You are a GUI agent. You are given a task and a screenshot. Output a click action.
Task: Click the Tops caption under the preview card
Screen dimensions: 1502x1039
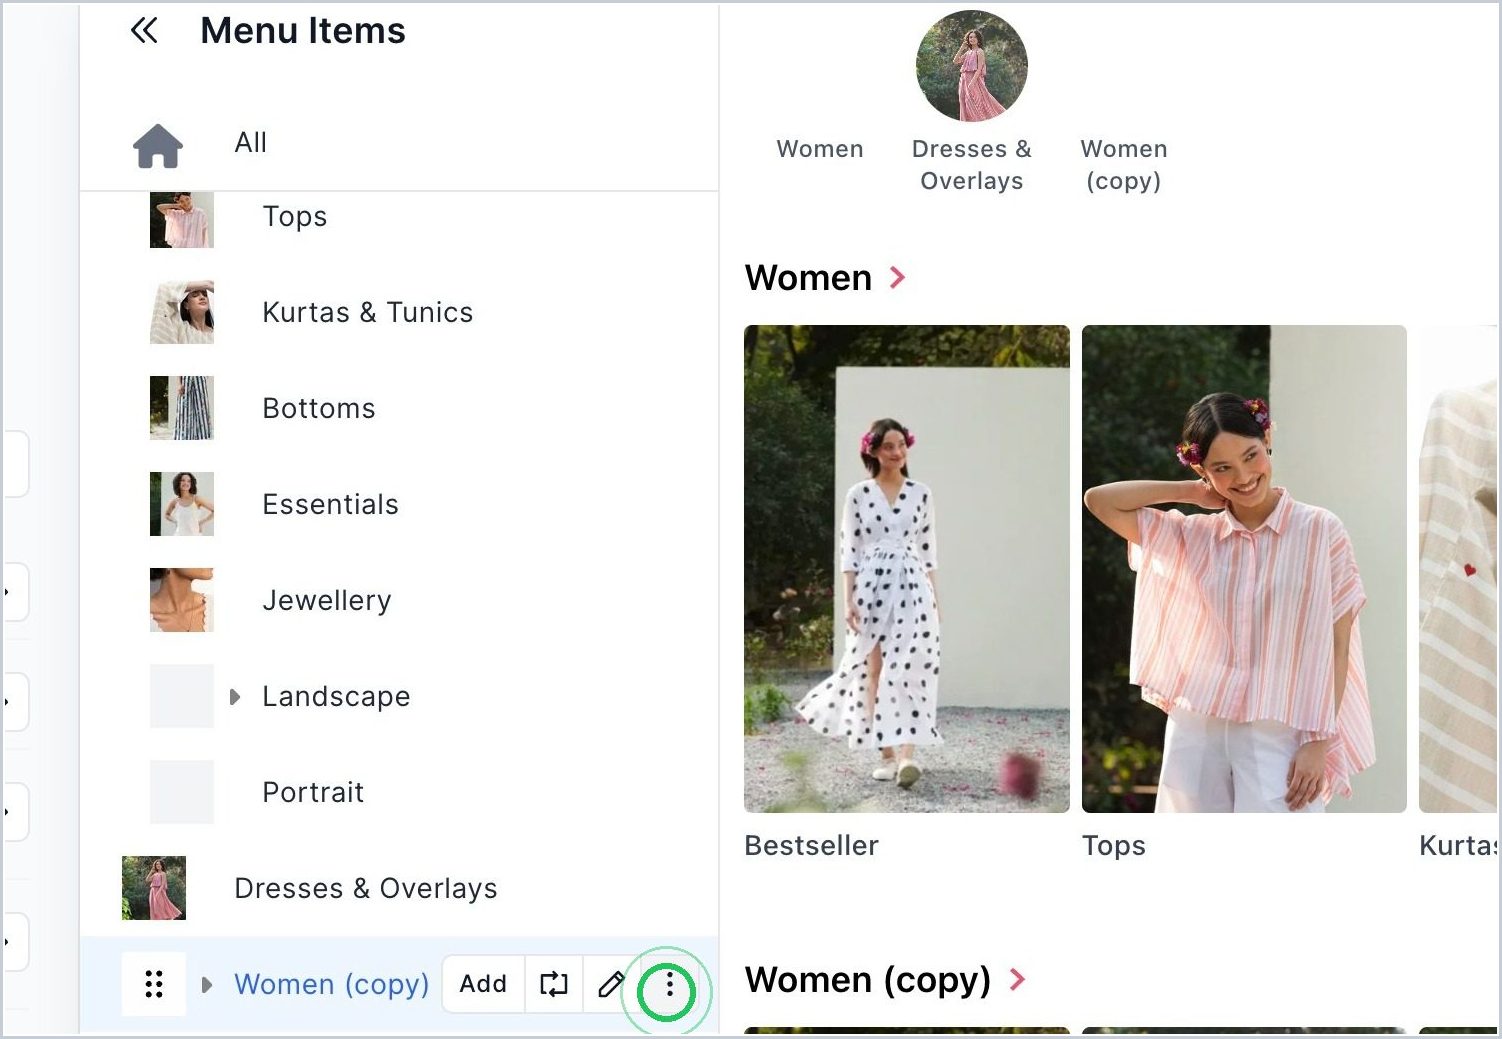coord(1113,846)
